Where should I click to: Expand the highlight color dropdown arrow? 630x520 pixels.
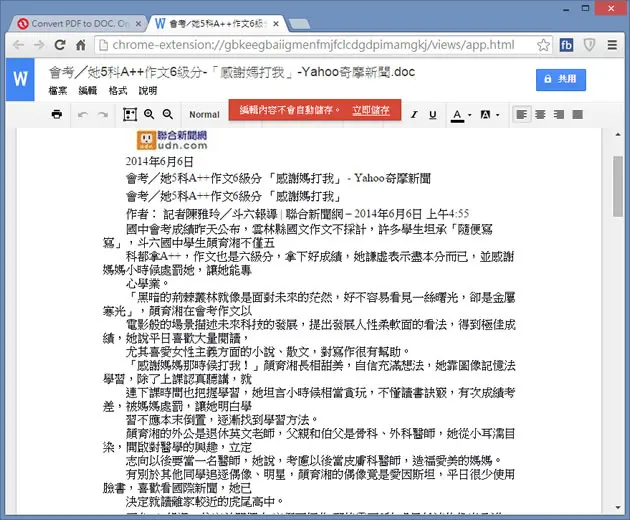point(497,115)
